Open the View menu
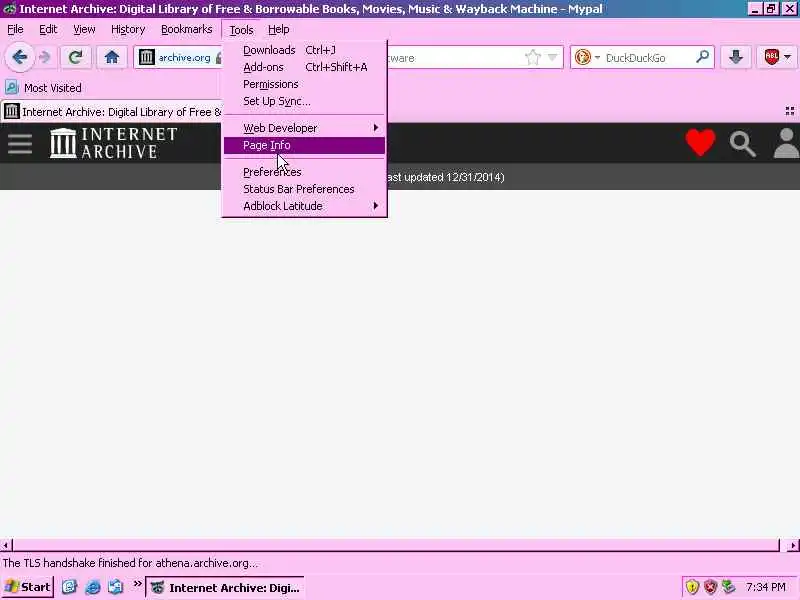The width and height of the screenshot is (800, 600). (84, 30)
